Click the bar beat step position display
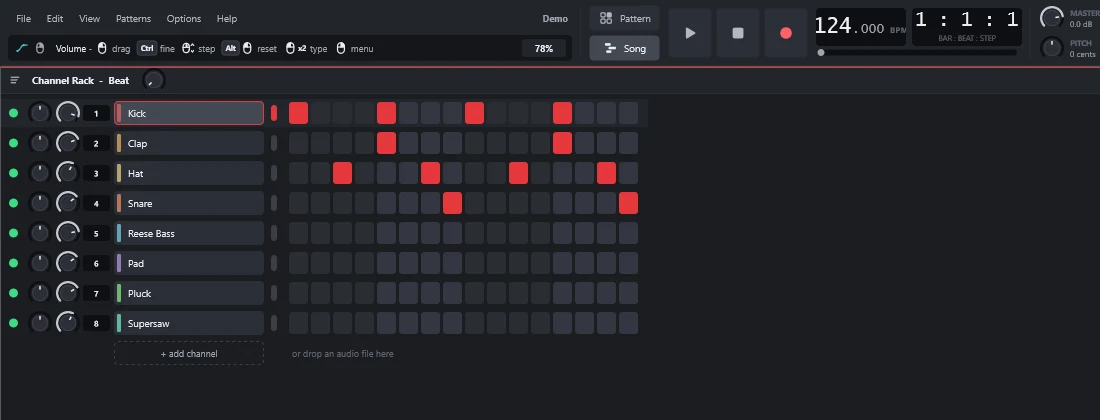This screenshot has height=420, width=1100. pos(967,27)
